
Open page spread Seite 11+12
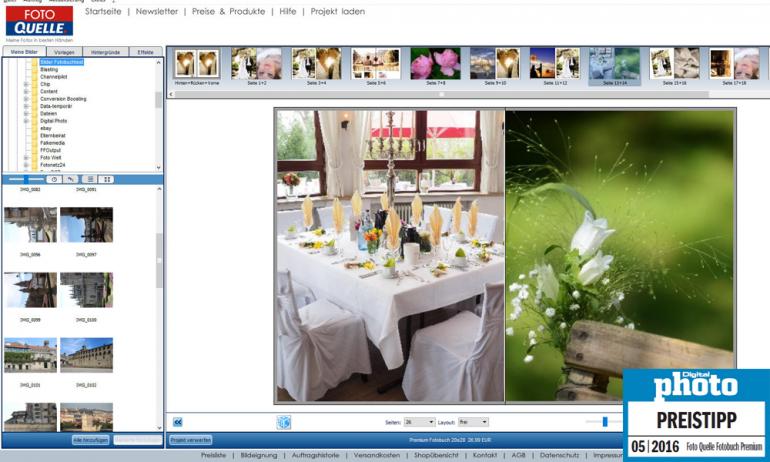pyautogui.click(x=555, y=67)
